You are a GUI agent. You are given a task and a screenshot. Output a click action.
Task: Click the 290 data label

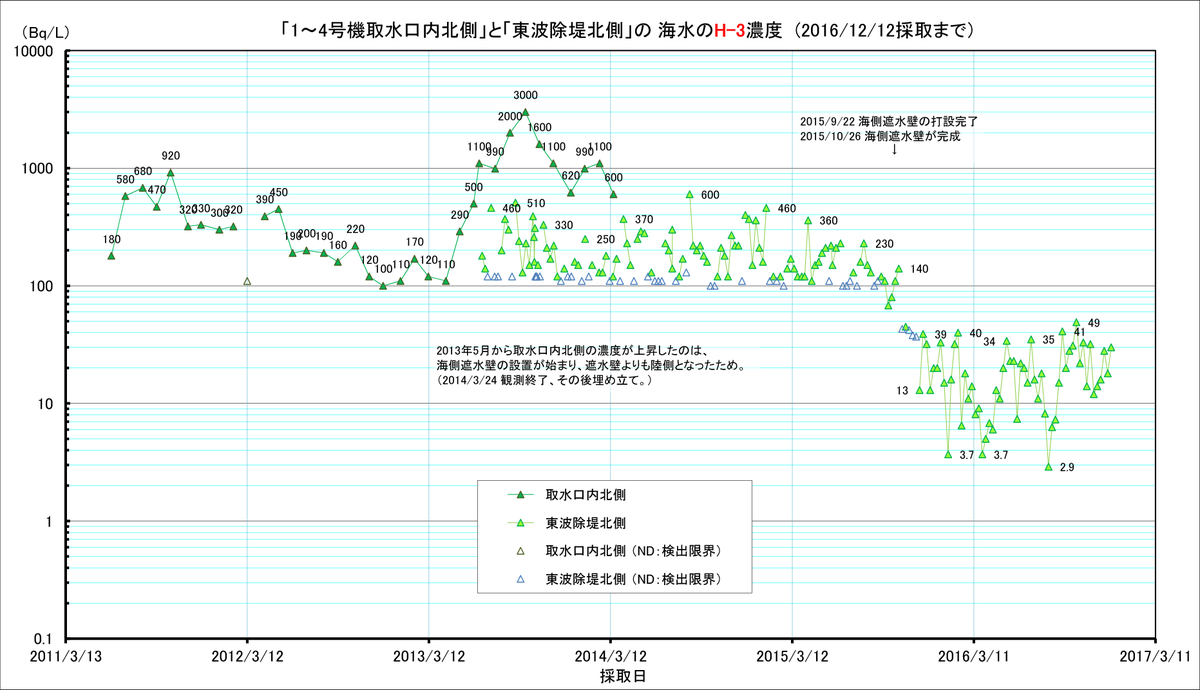460,215
